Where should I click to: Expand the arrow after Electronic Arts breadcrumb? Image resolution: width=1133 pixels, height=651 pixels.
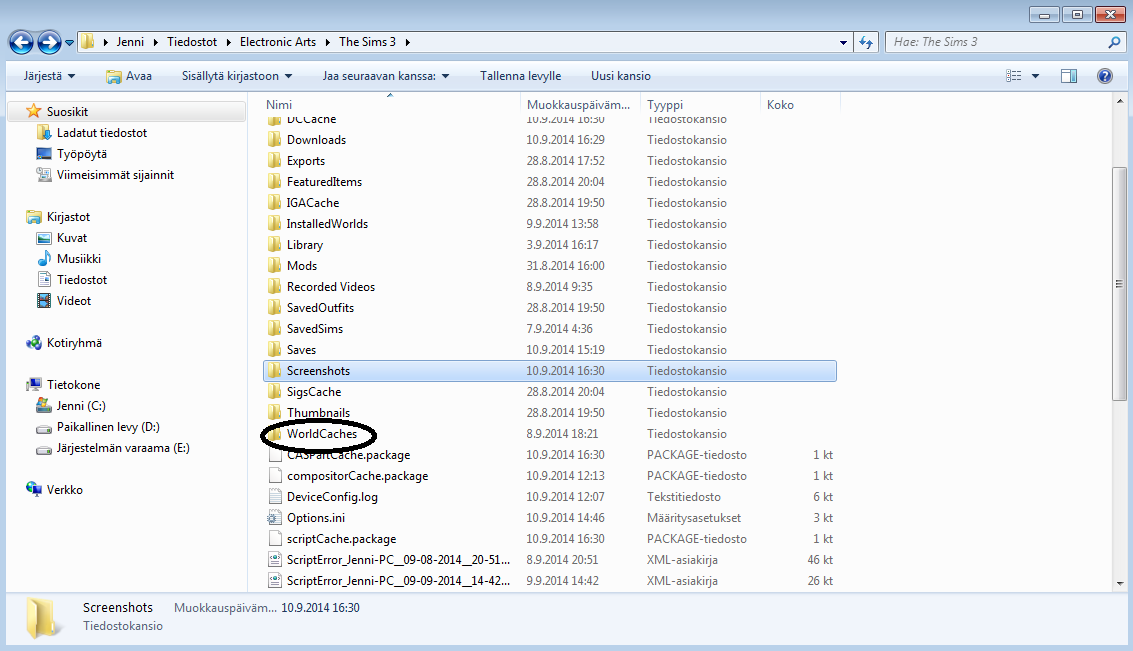point(328,42)
